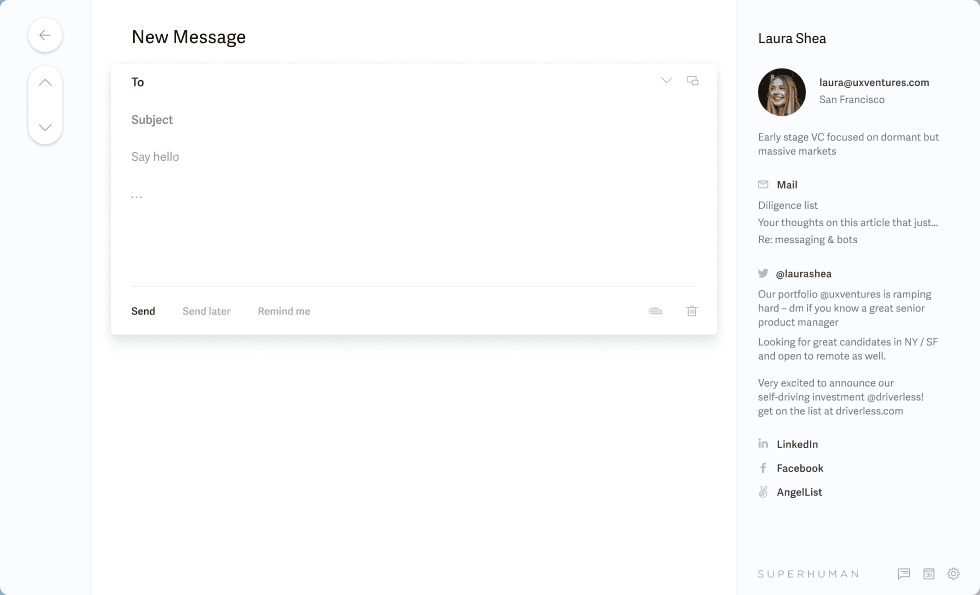Open the attachment paperclip icon
The height and width of the screenshot is (595, 980).
(x=655, y=311)
